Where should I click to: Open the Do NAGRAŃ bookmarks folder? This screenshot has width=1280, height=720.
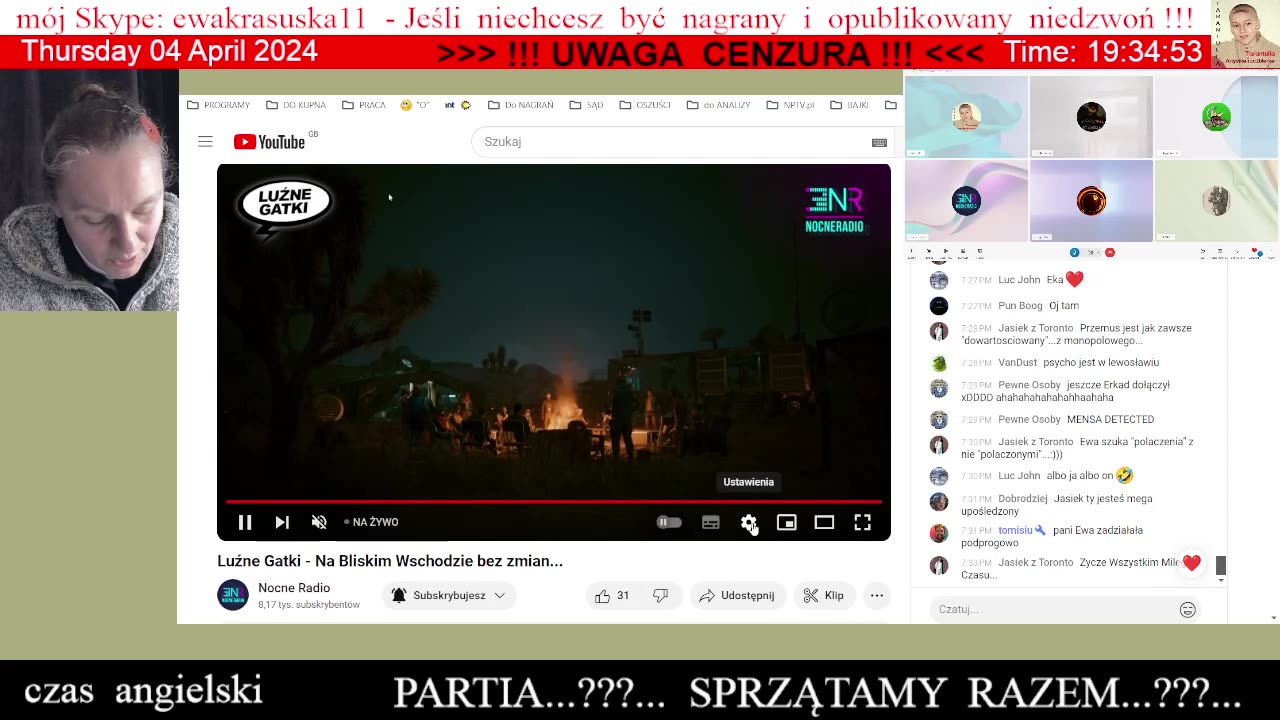pyautogui.click(x=521, y=105)
